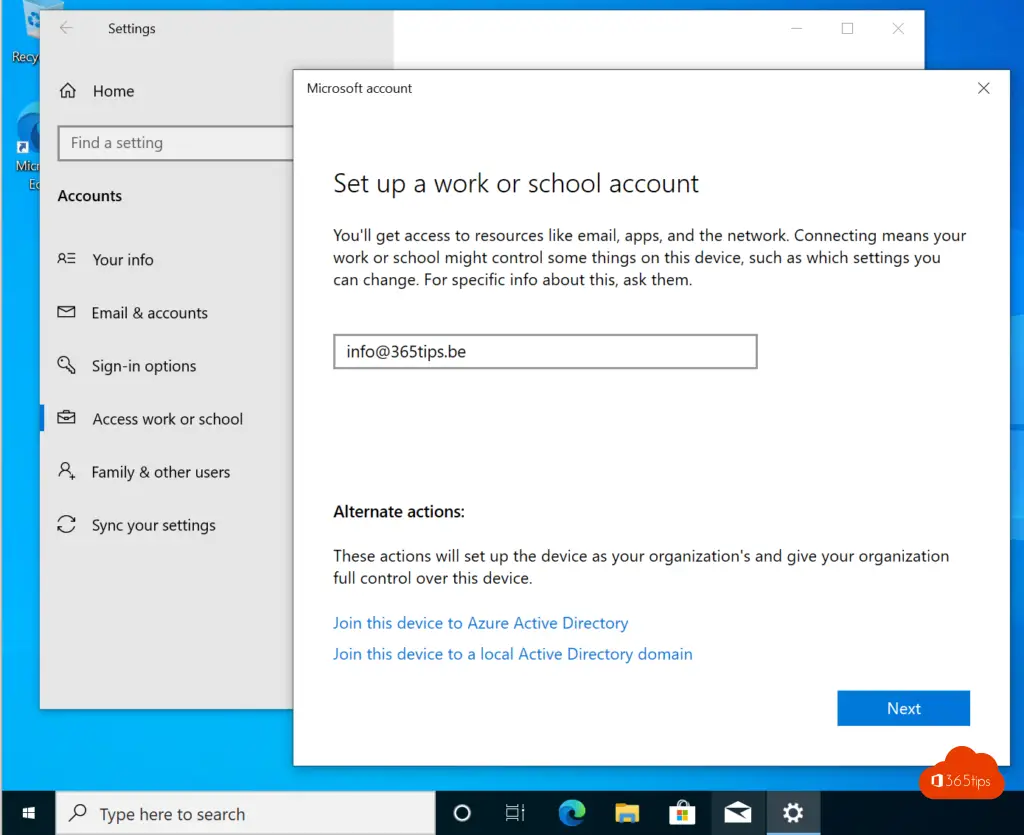Click the Cortana circle icon
The image size is (1024, 835).
(x=462, y=813)
